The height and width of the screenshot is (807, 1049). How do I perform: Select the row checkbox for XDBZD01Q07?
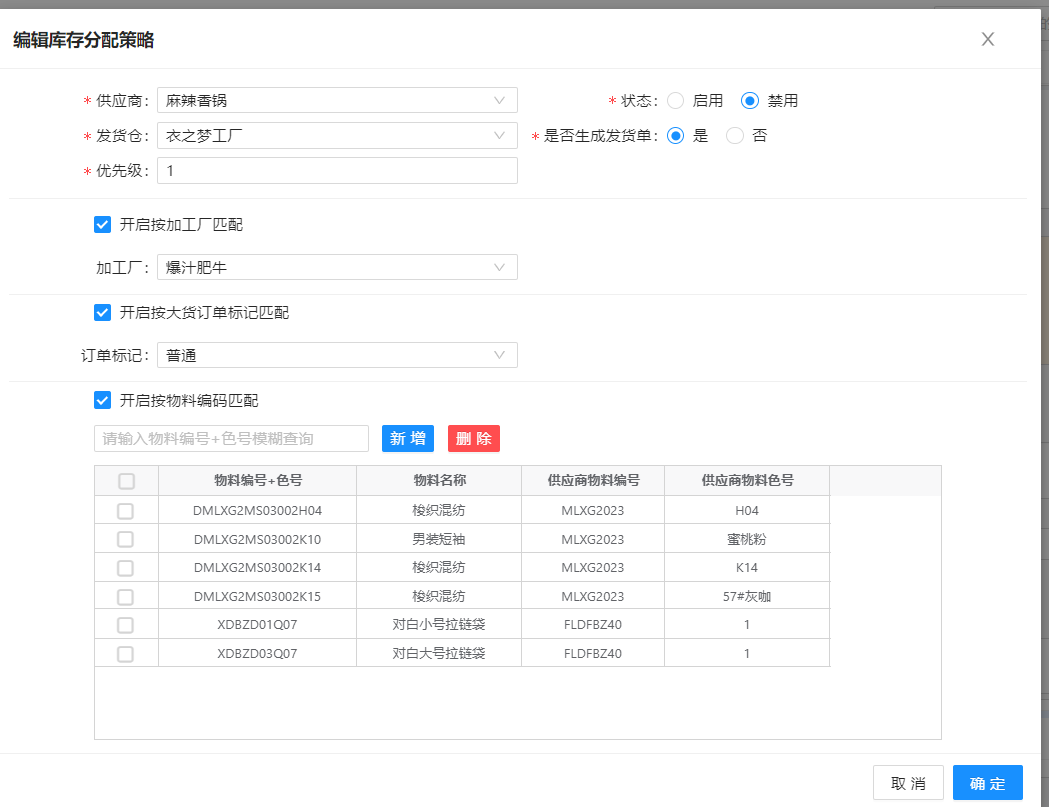[126, 625]
